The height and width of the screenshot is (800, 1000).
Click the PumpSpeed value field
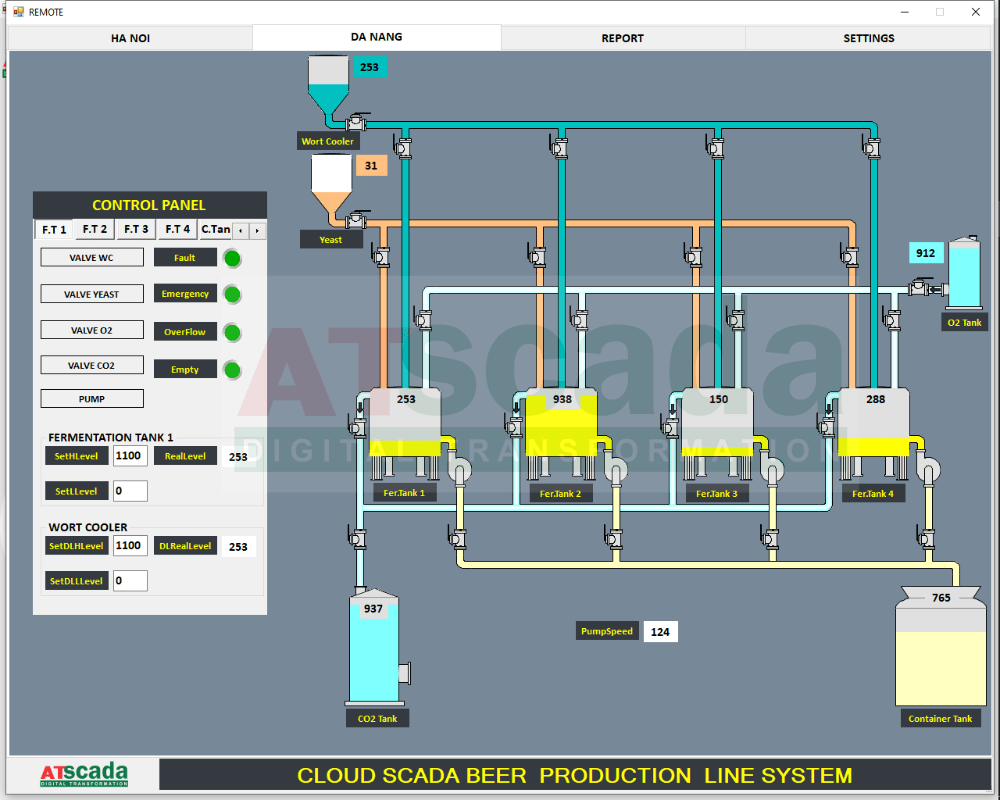(x=660, y=632)
